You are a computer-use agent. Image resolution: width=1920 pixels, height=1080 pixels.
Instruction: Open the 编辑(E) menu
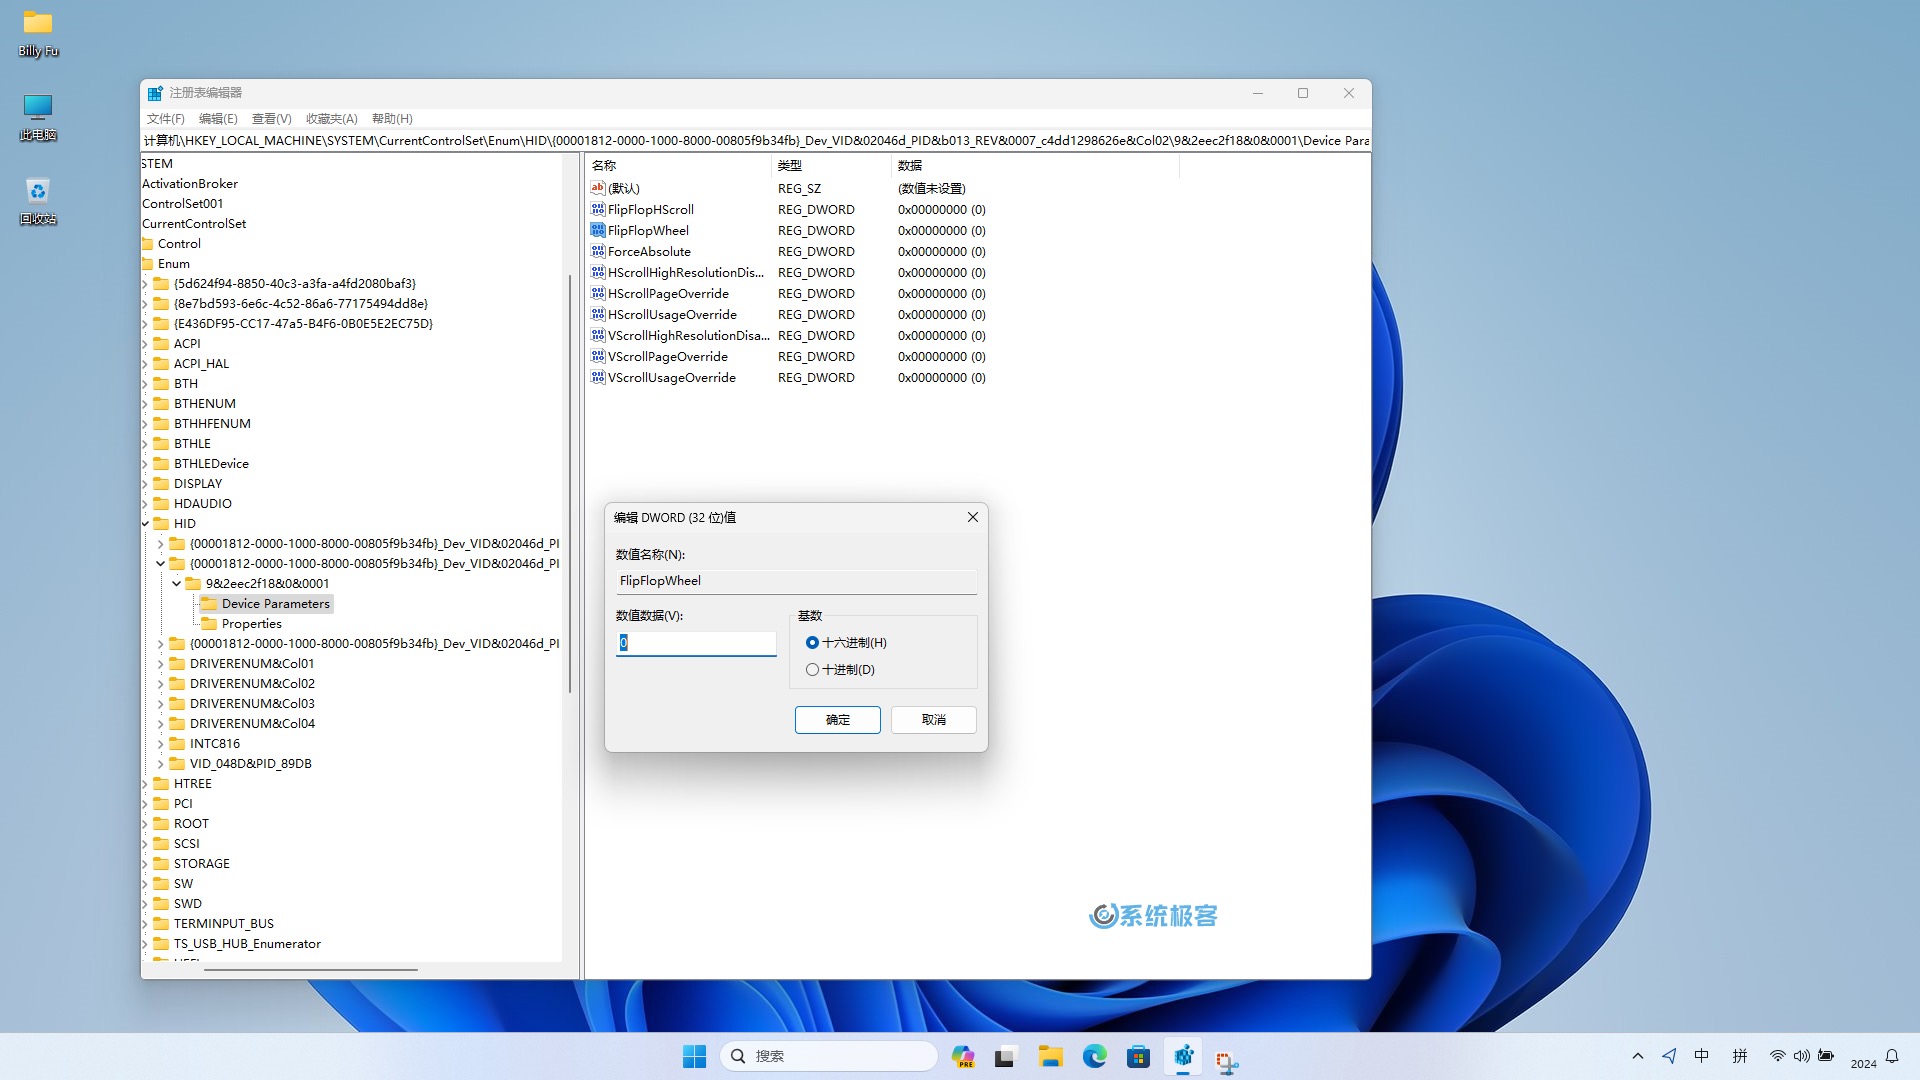(x=218, y=119)
